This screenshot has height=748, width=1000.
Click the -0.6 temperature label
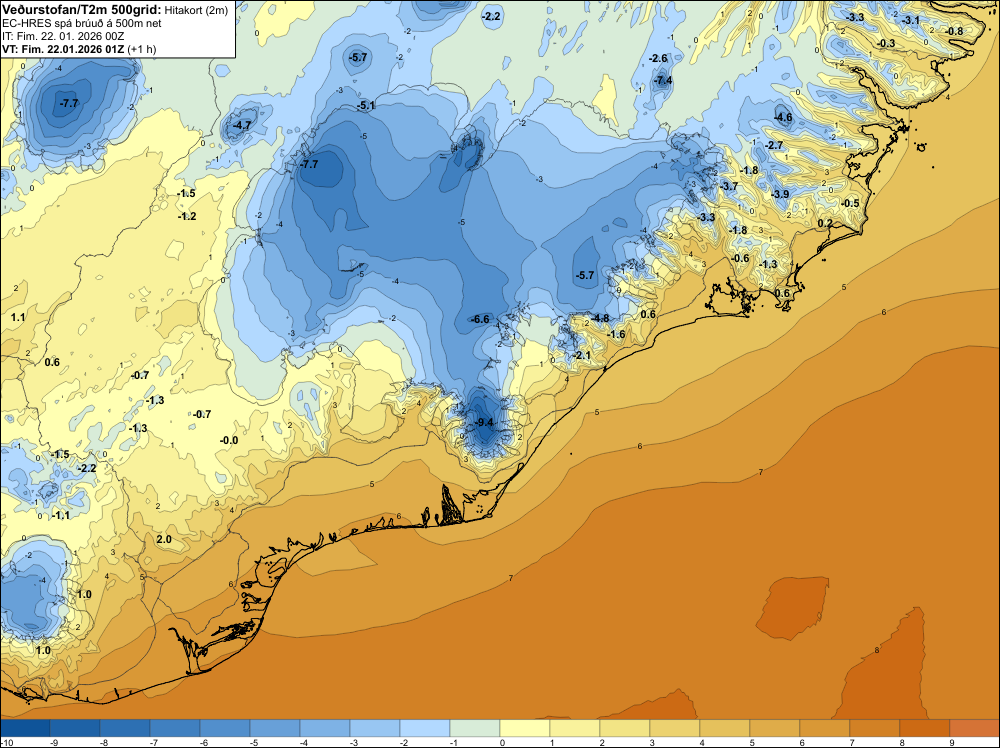pyautogui.click(x=740, y=258)
